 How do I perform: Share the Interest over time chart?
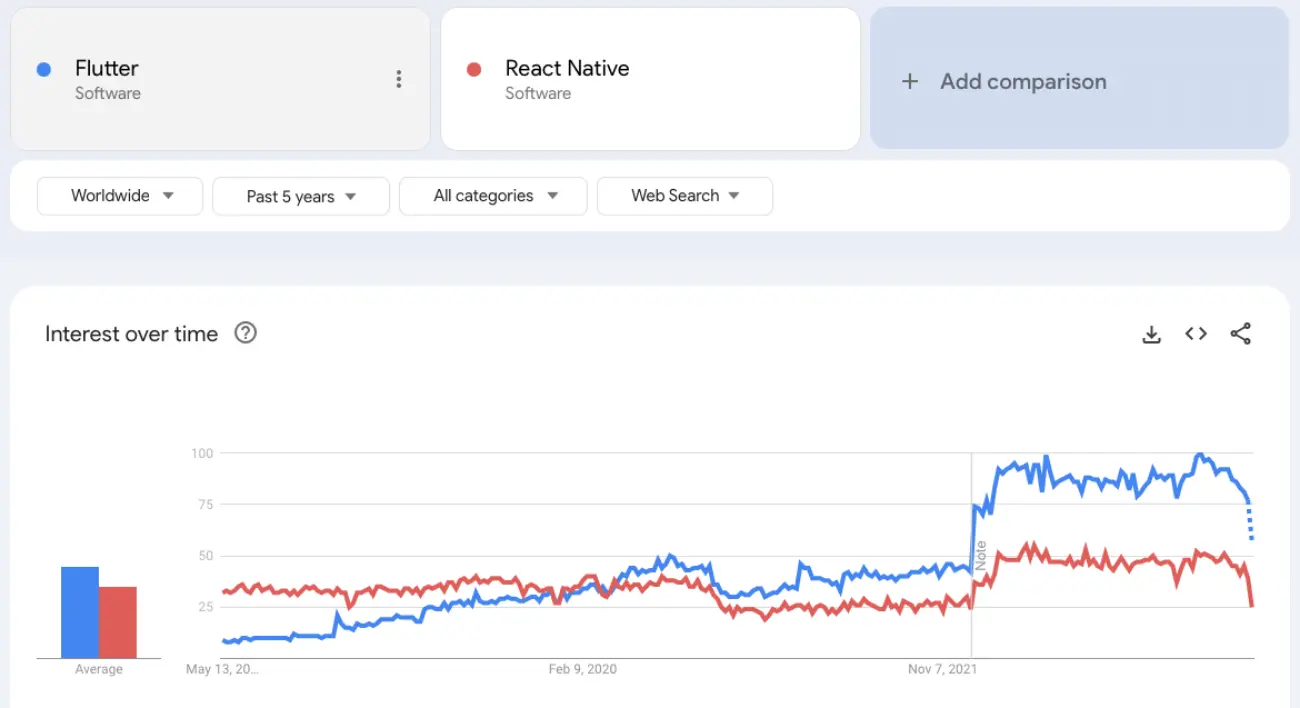1241,334
